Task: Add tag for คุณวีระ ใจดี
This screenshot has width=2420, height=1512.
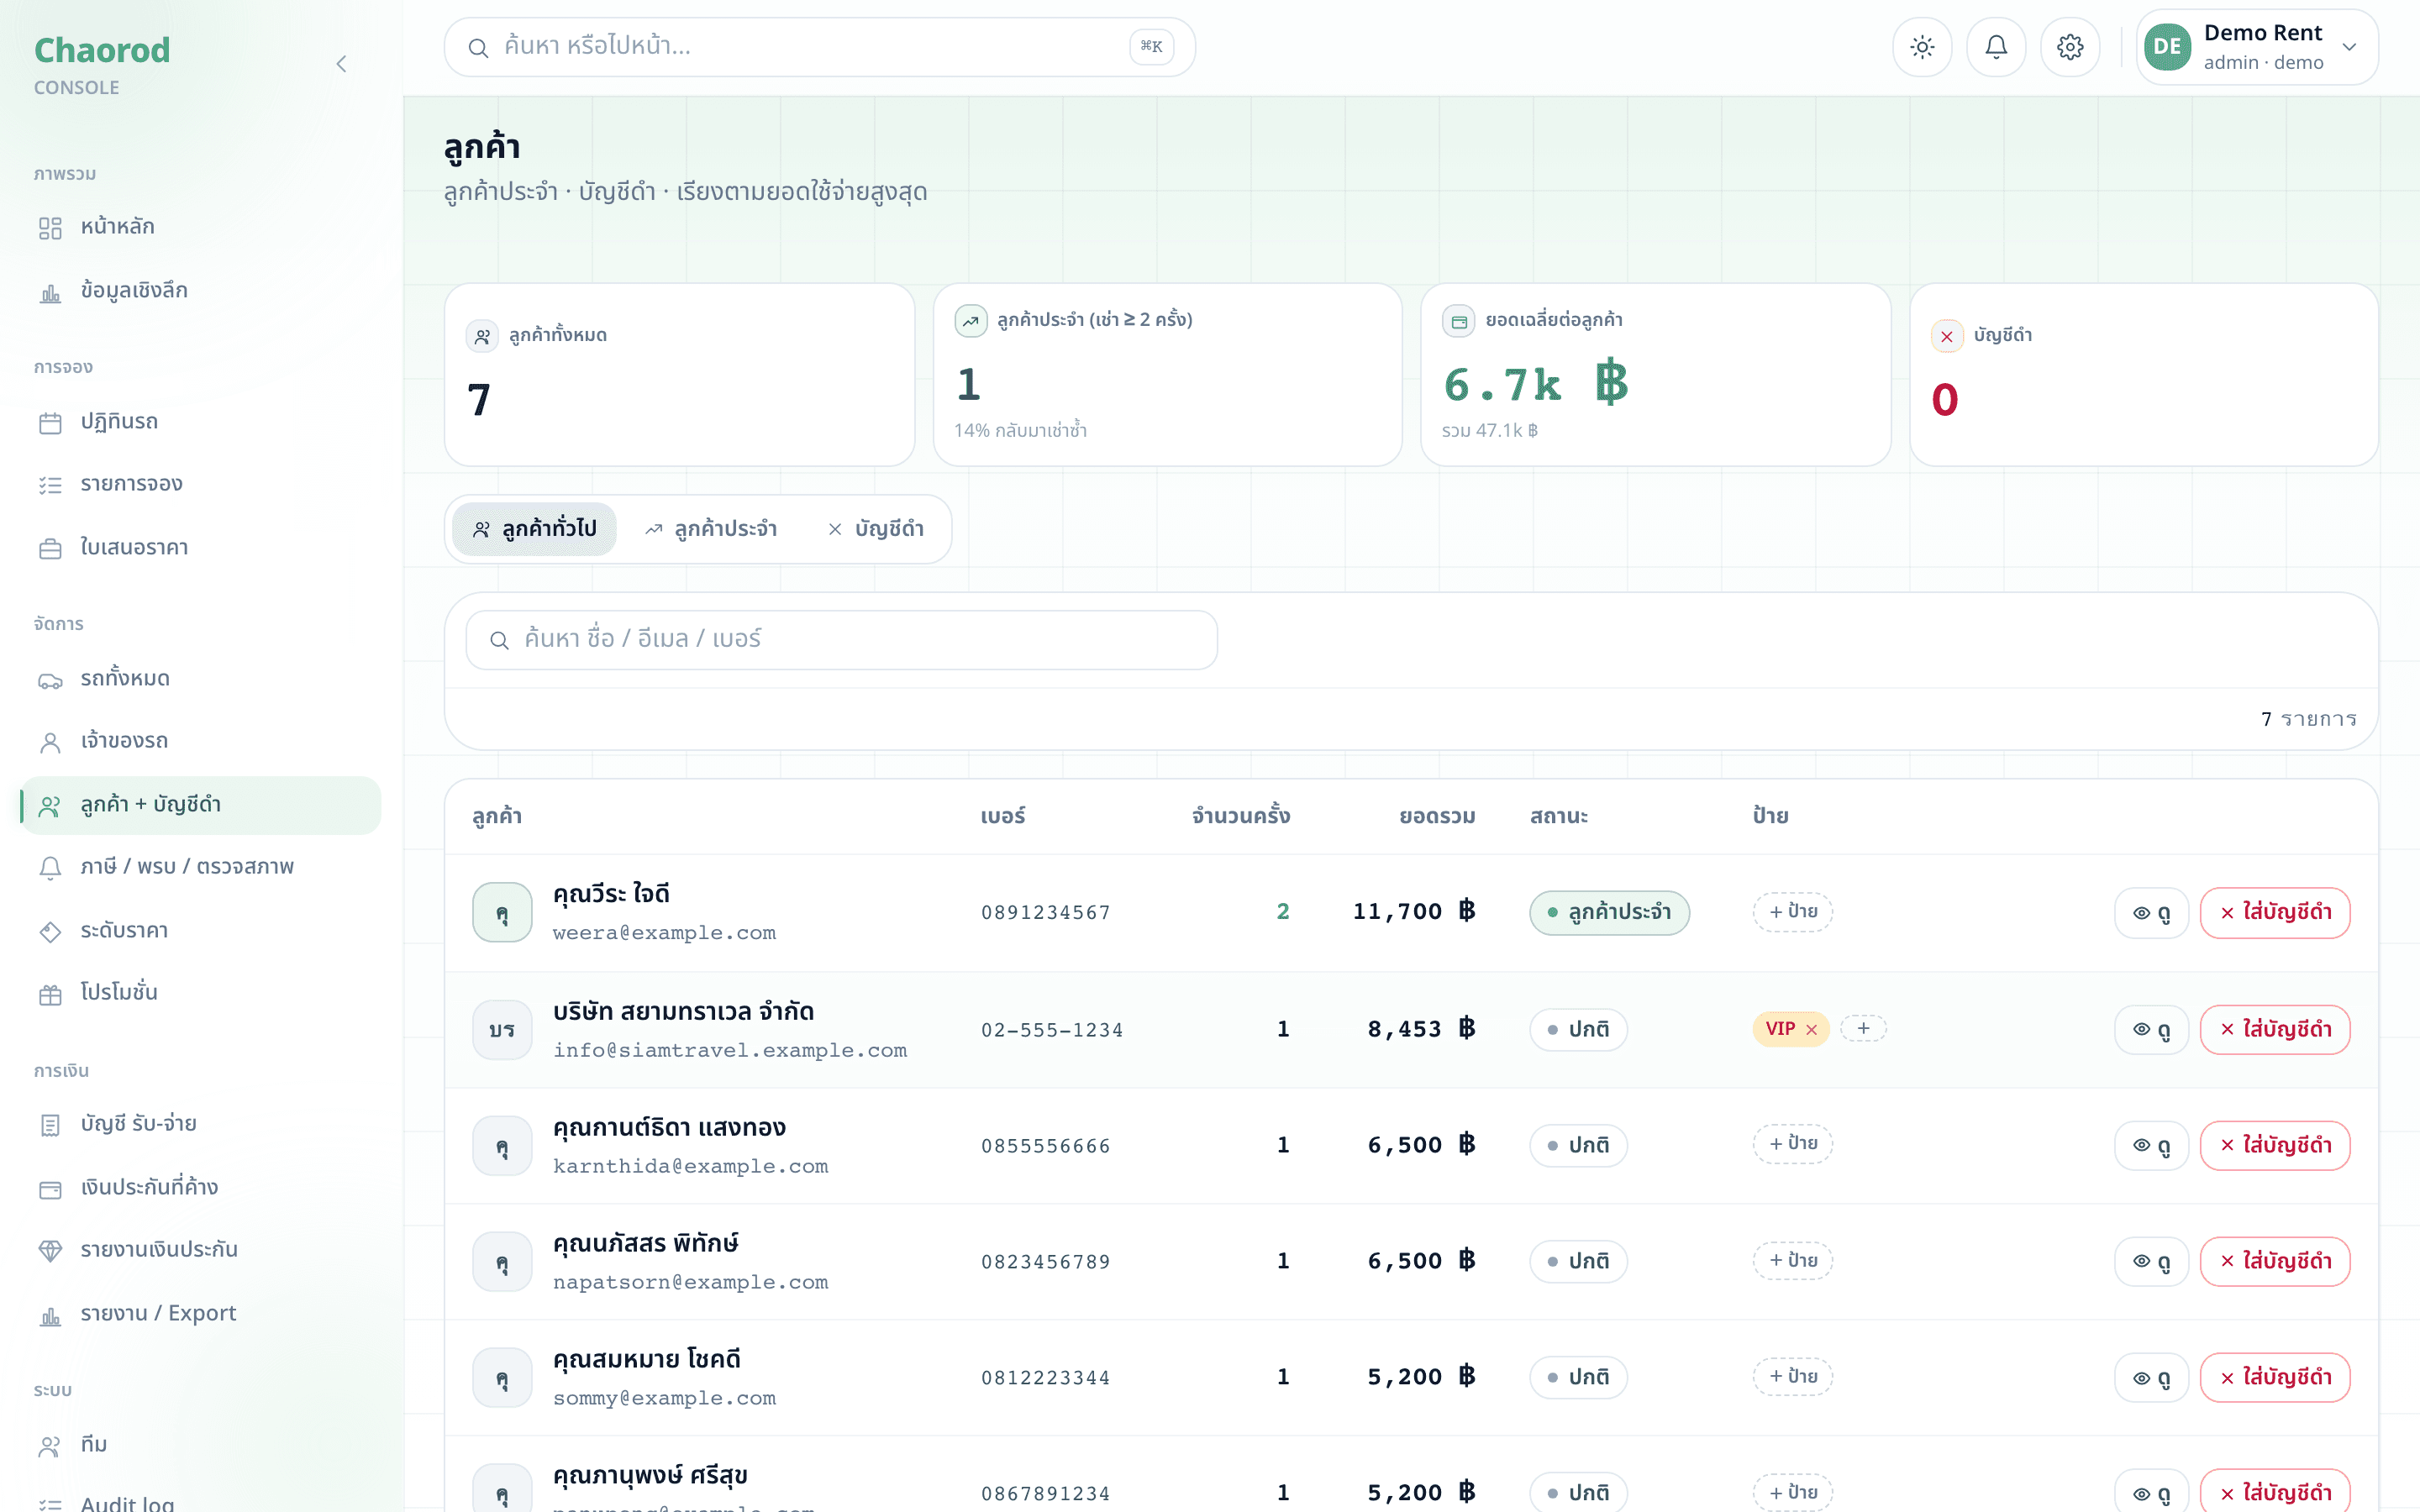Action: point(1793,912)
